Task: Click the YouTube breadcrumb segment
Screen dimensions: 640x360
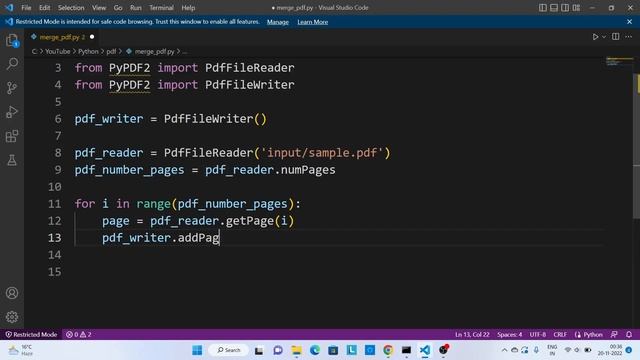Action: 58,51
